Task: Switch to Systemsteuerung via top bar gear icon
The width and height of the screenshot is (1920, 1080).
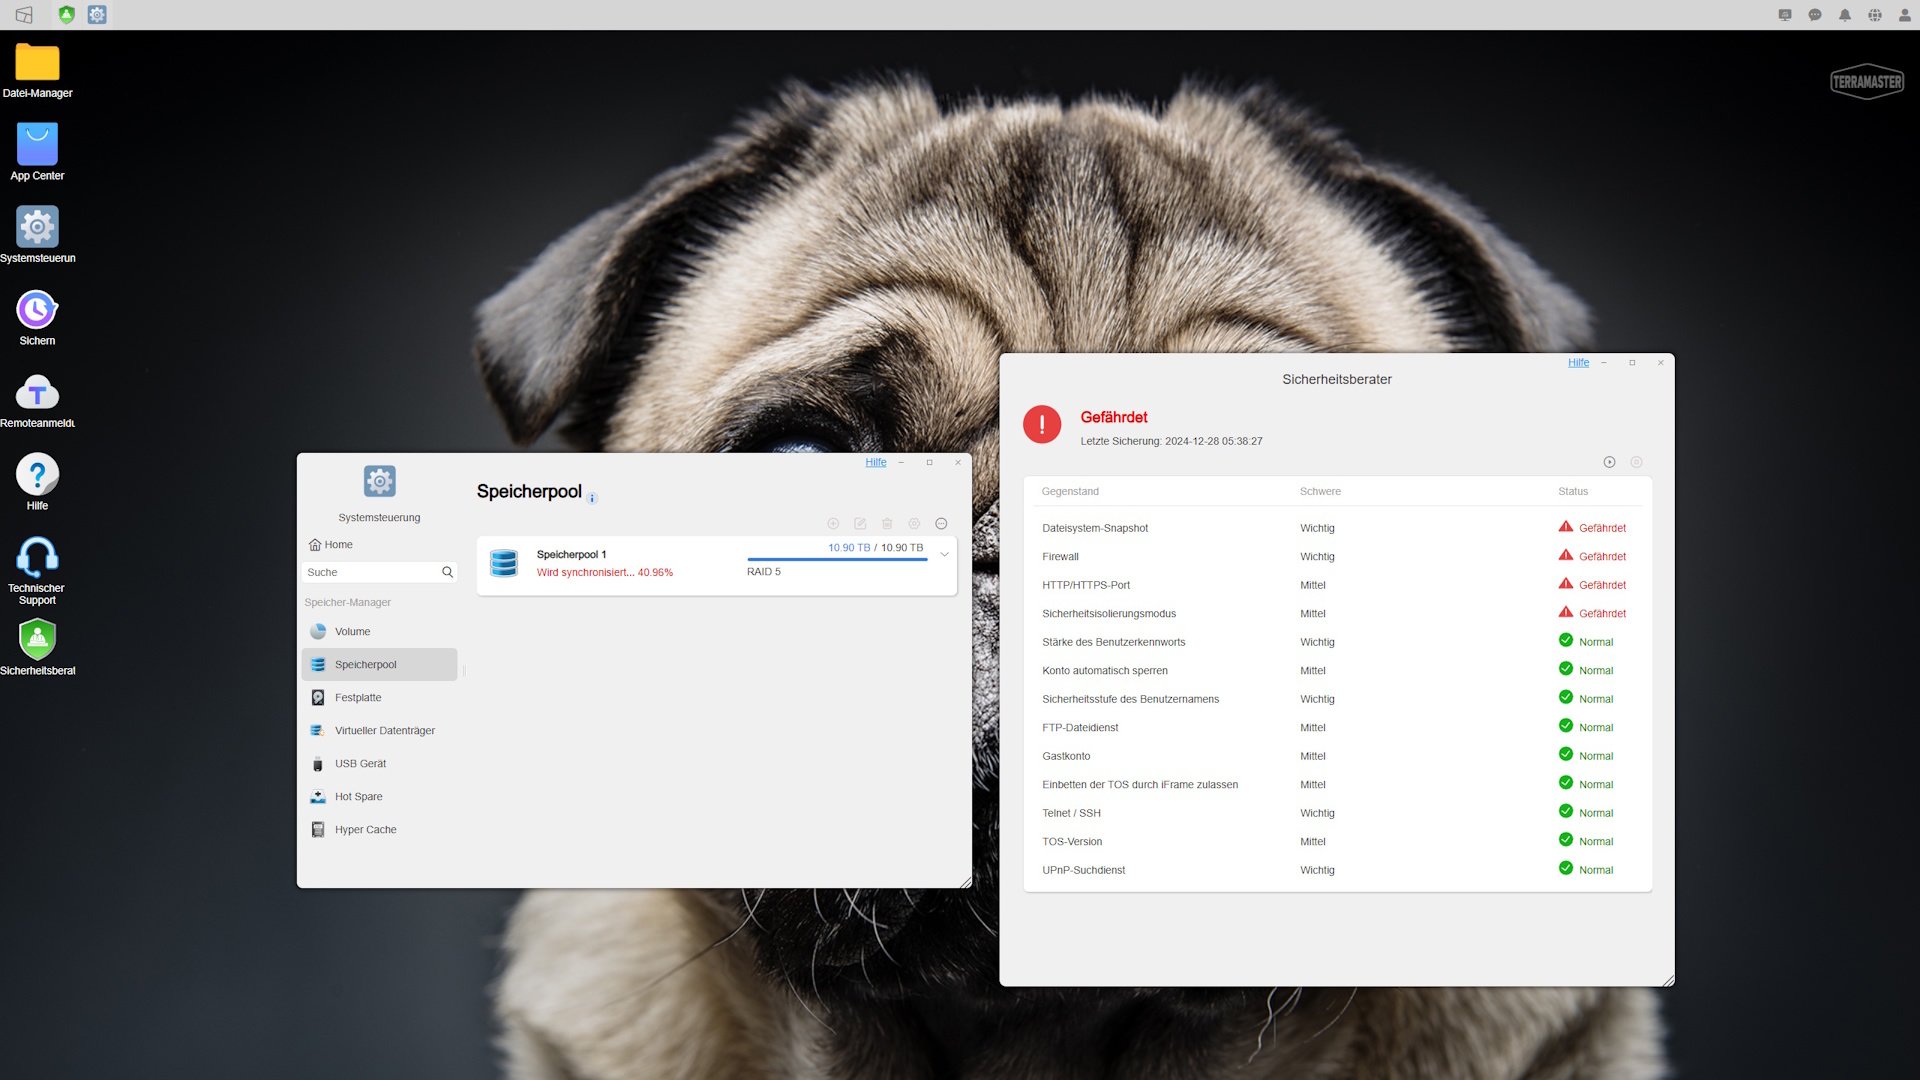Action: [97, 15]
